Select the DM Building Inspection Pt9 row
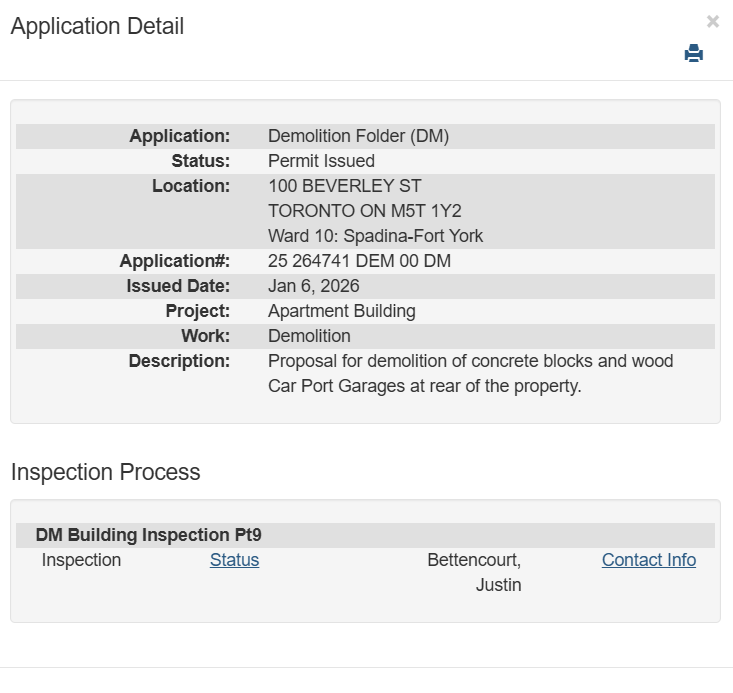 [149, 535]
